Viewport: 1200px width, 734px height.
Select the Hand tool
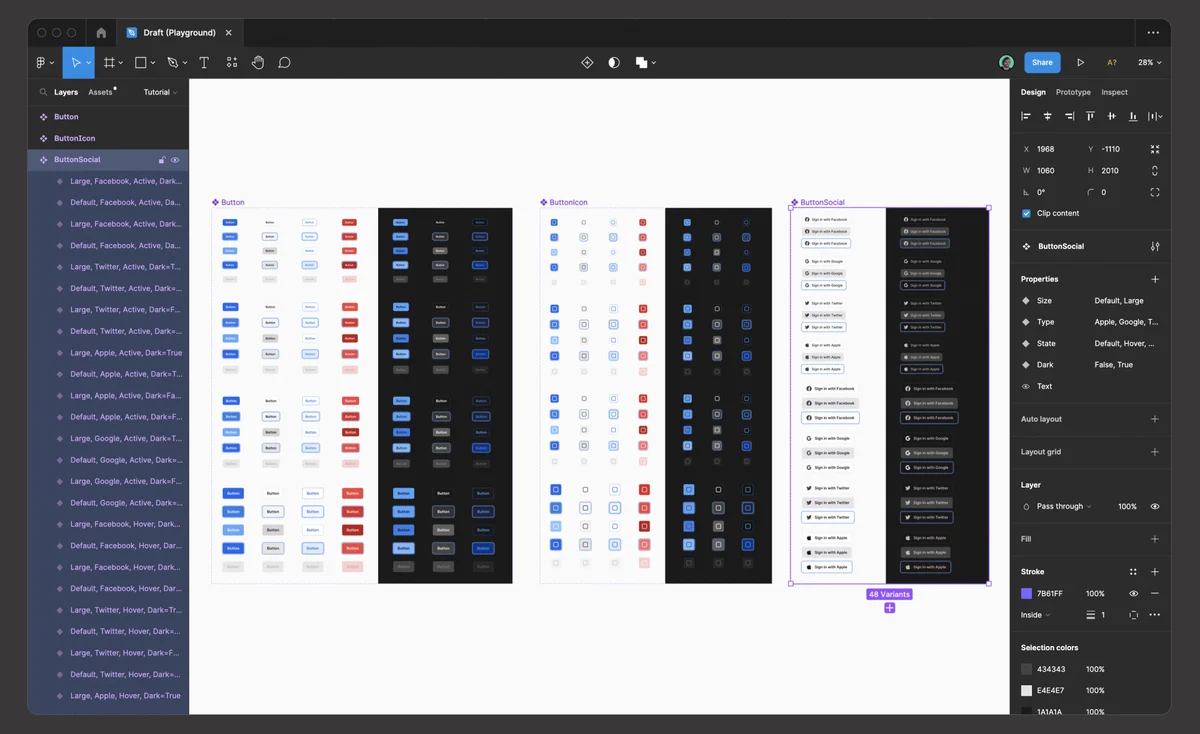(x=258, y=62)
